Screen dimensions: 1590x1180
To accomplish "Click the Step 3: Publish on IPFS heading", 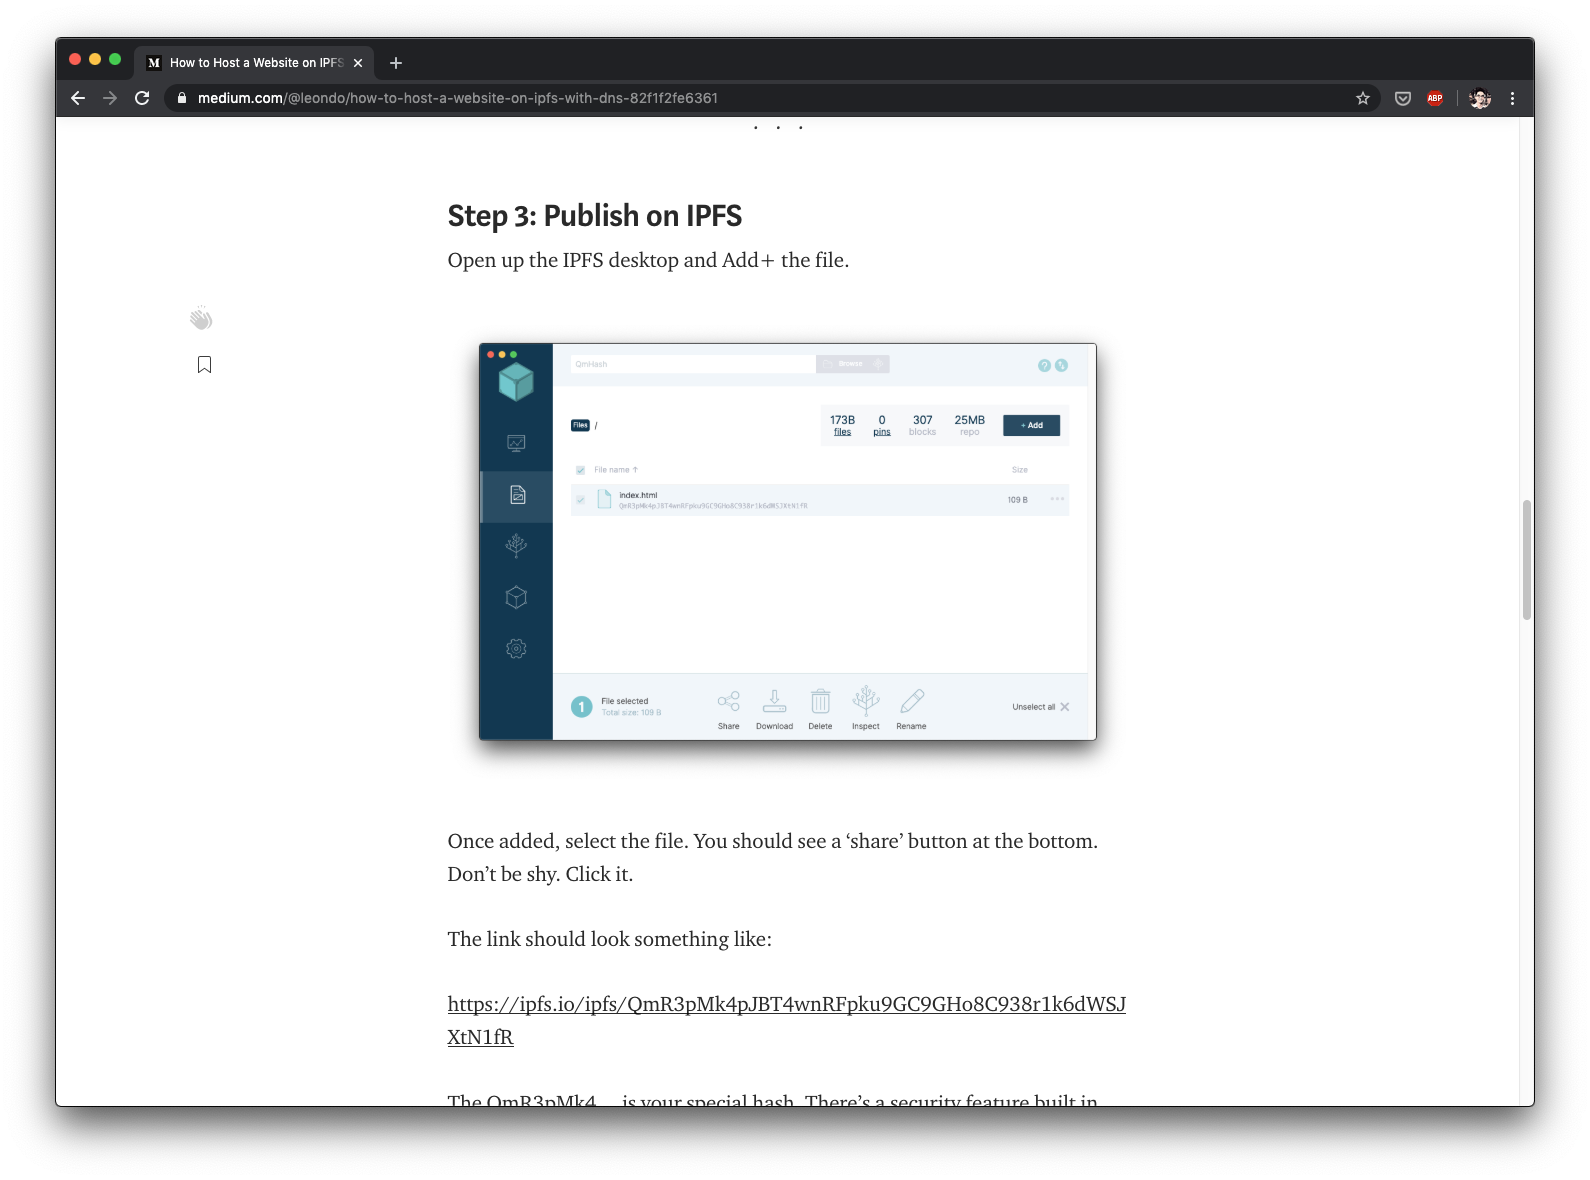I will [x=594, y=216].
